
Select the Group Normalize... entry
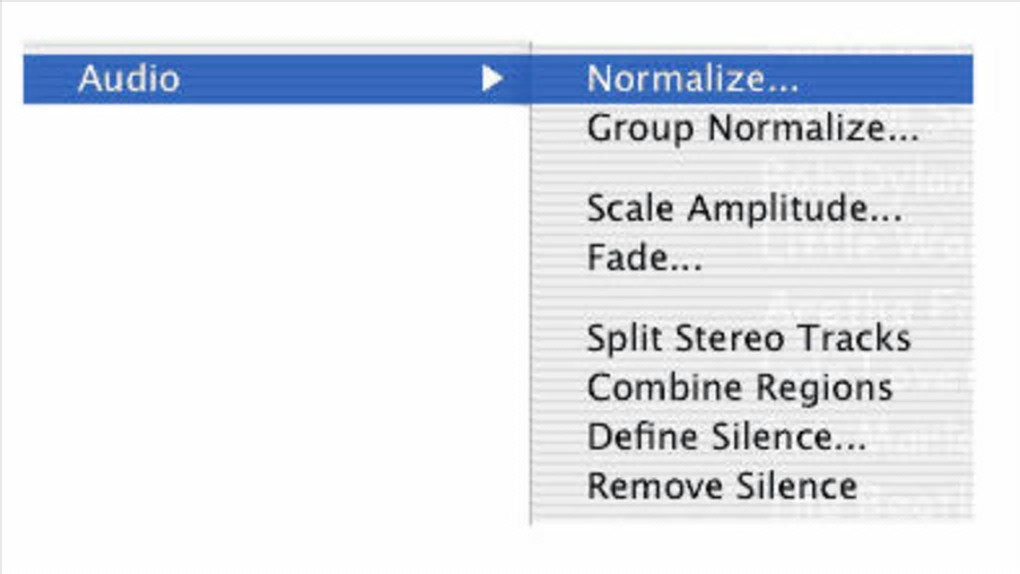752,129
